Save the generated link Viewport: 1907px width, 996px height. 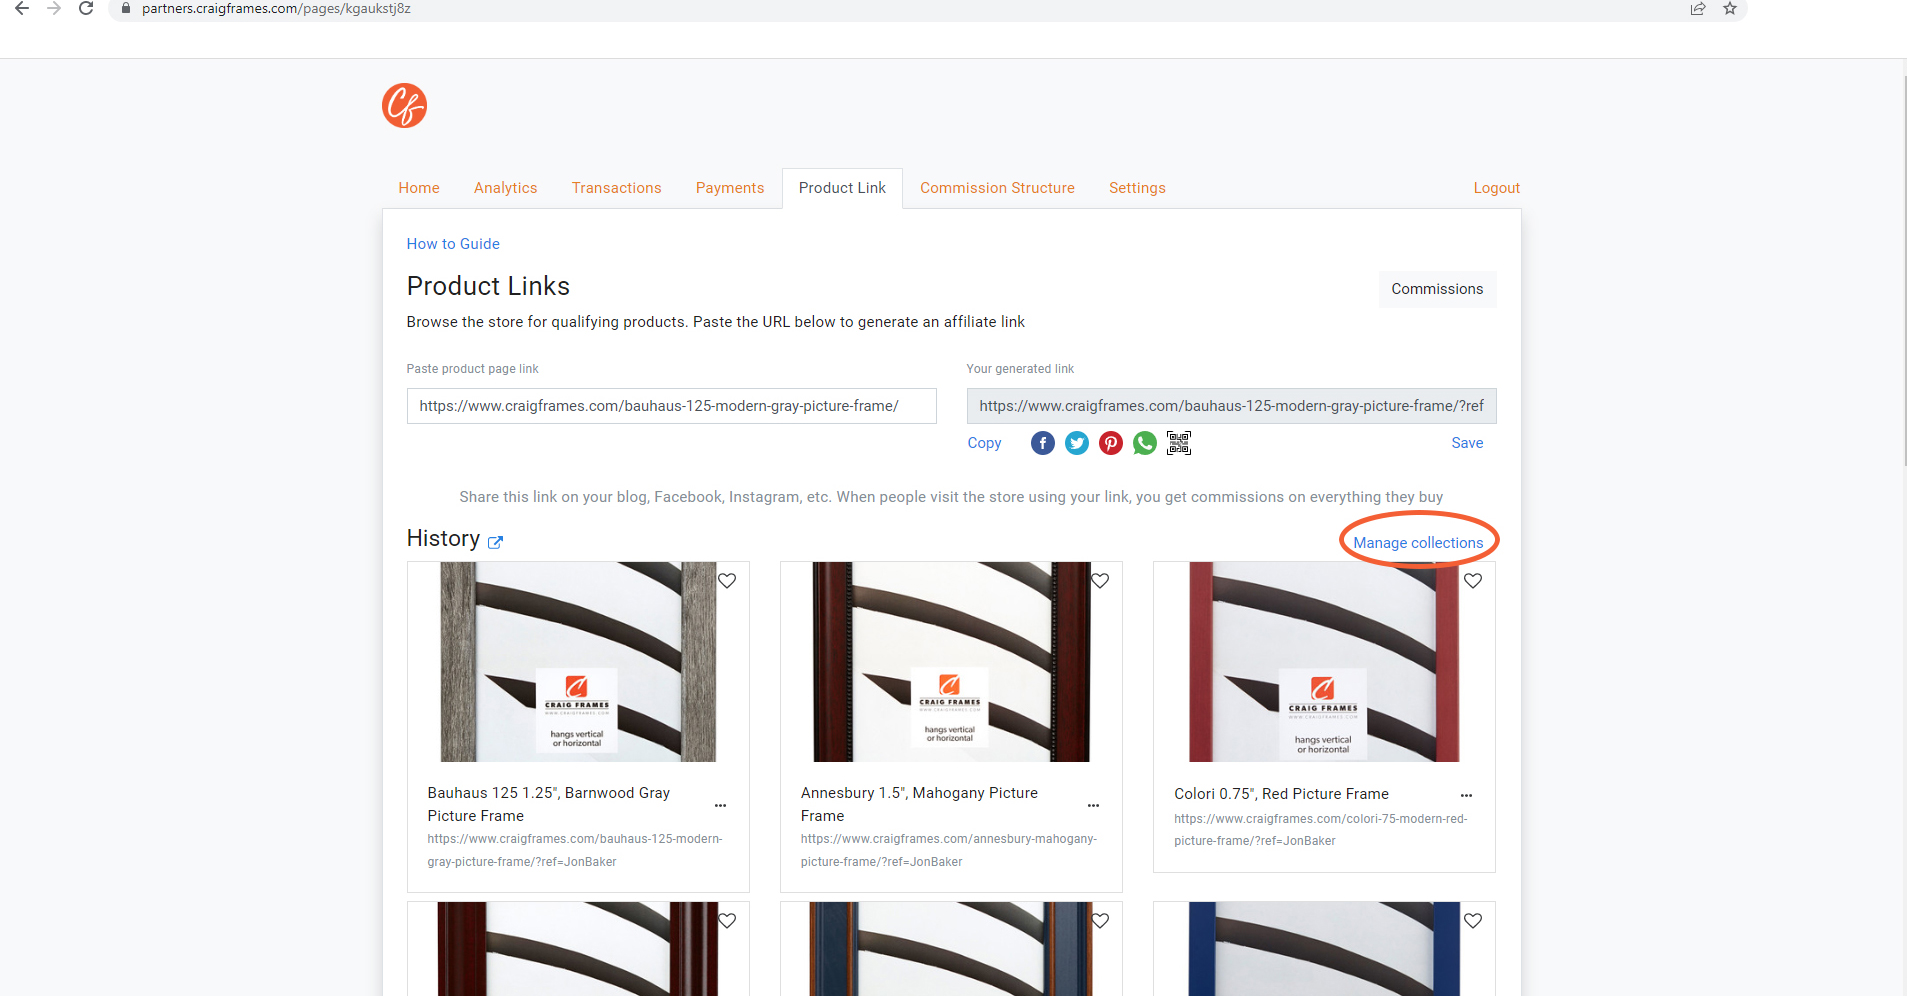pos(1467,443)
